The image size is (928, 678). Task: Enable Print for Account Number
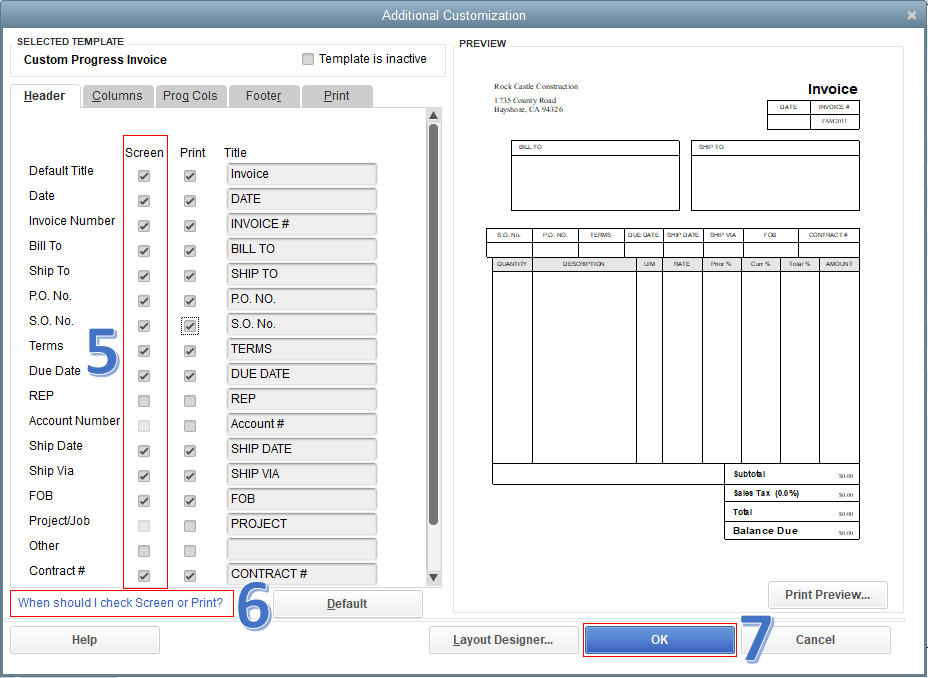tap(189, 425)
